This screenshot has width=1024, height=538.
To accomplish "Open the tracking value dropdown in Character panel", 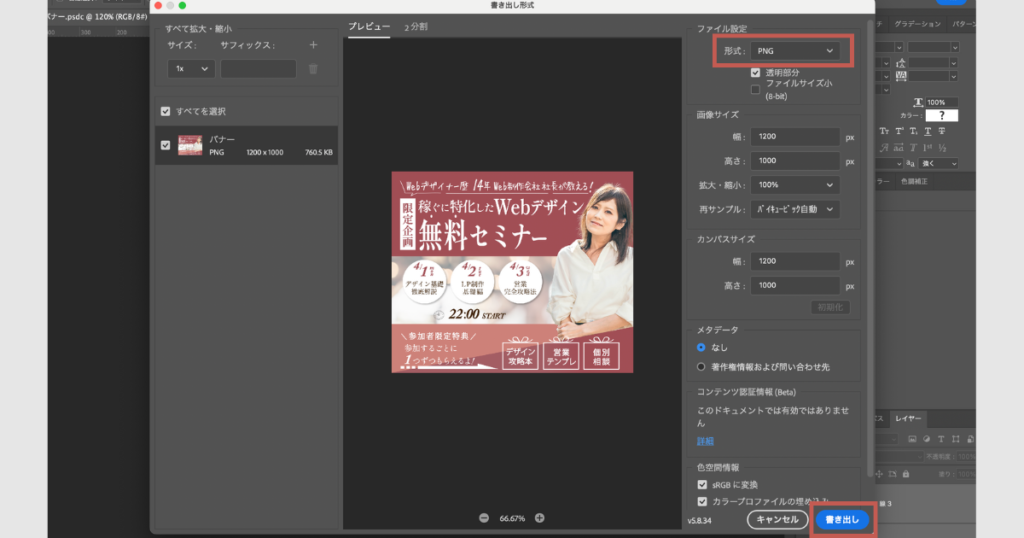I will tap(953, 76).
